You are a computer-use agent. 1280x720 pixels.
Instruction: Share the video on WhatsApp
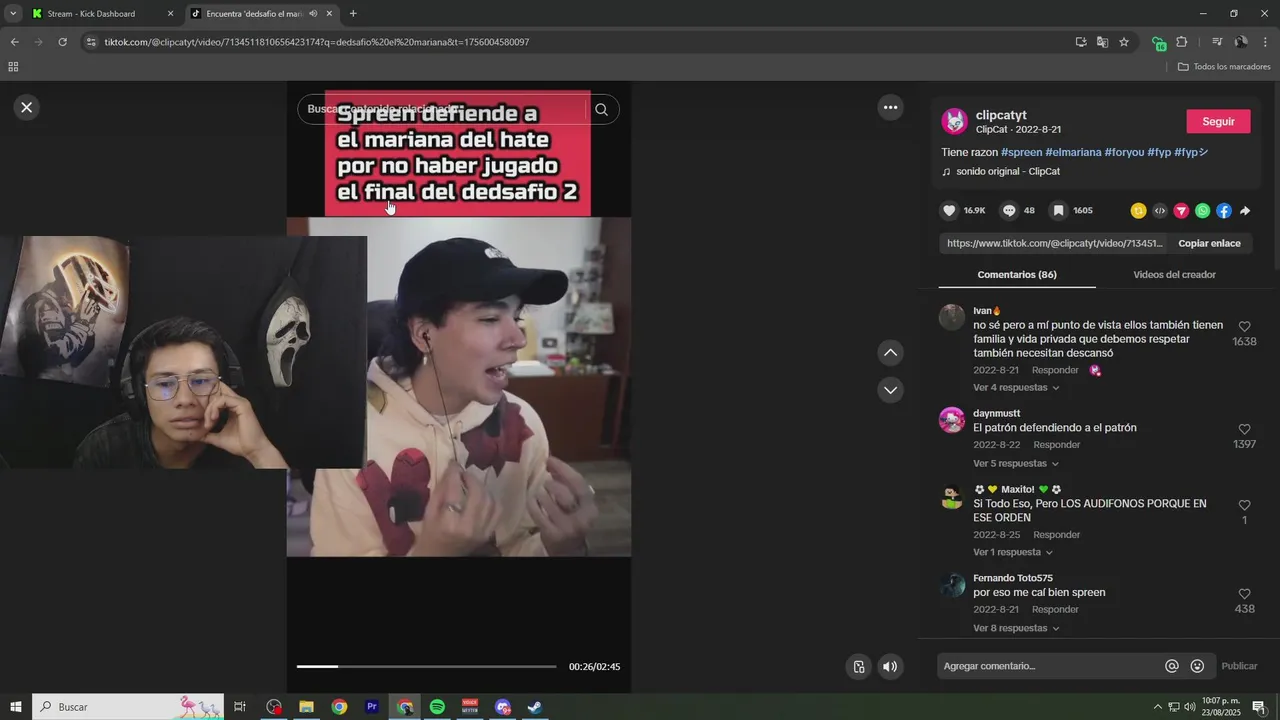(x=1202, y=210)
